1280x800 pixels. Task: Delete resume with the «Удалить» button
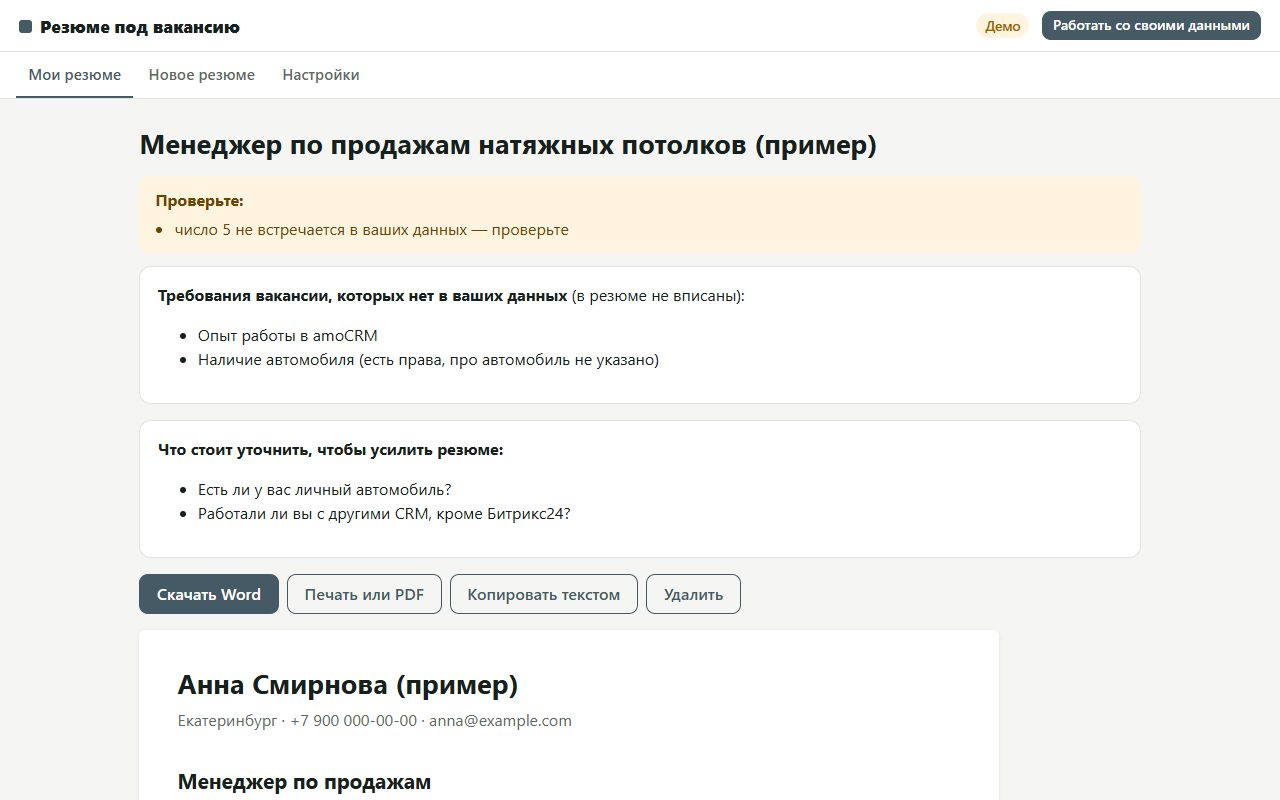[x=693, y=594]
